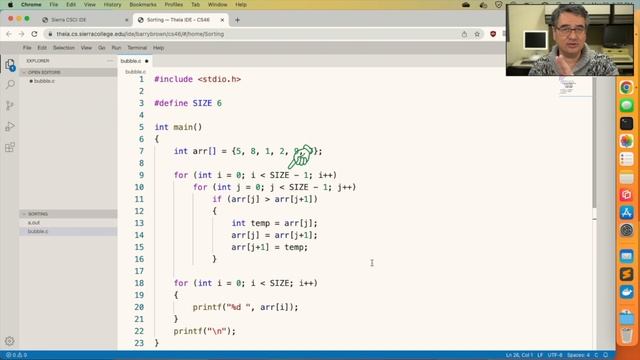Open the IDE Edit menu
The image size is (640, 360).
click(x=42, y=48)
